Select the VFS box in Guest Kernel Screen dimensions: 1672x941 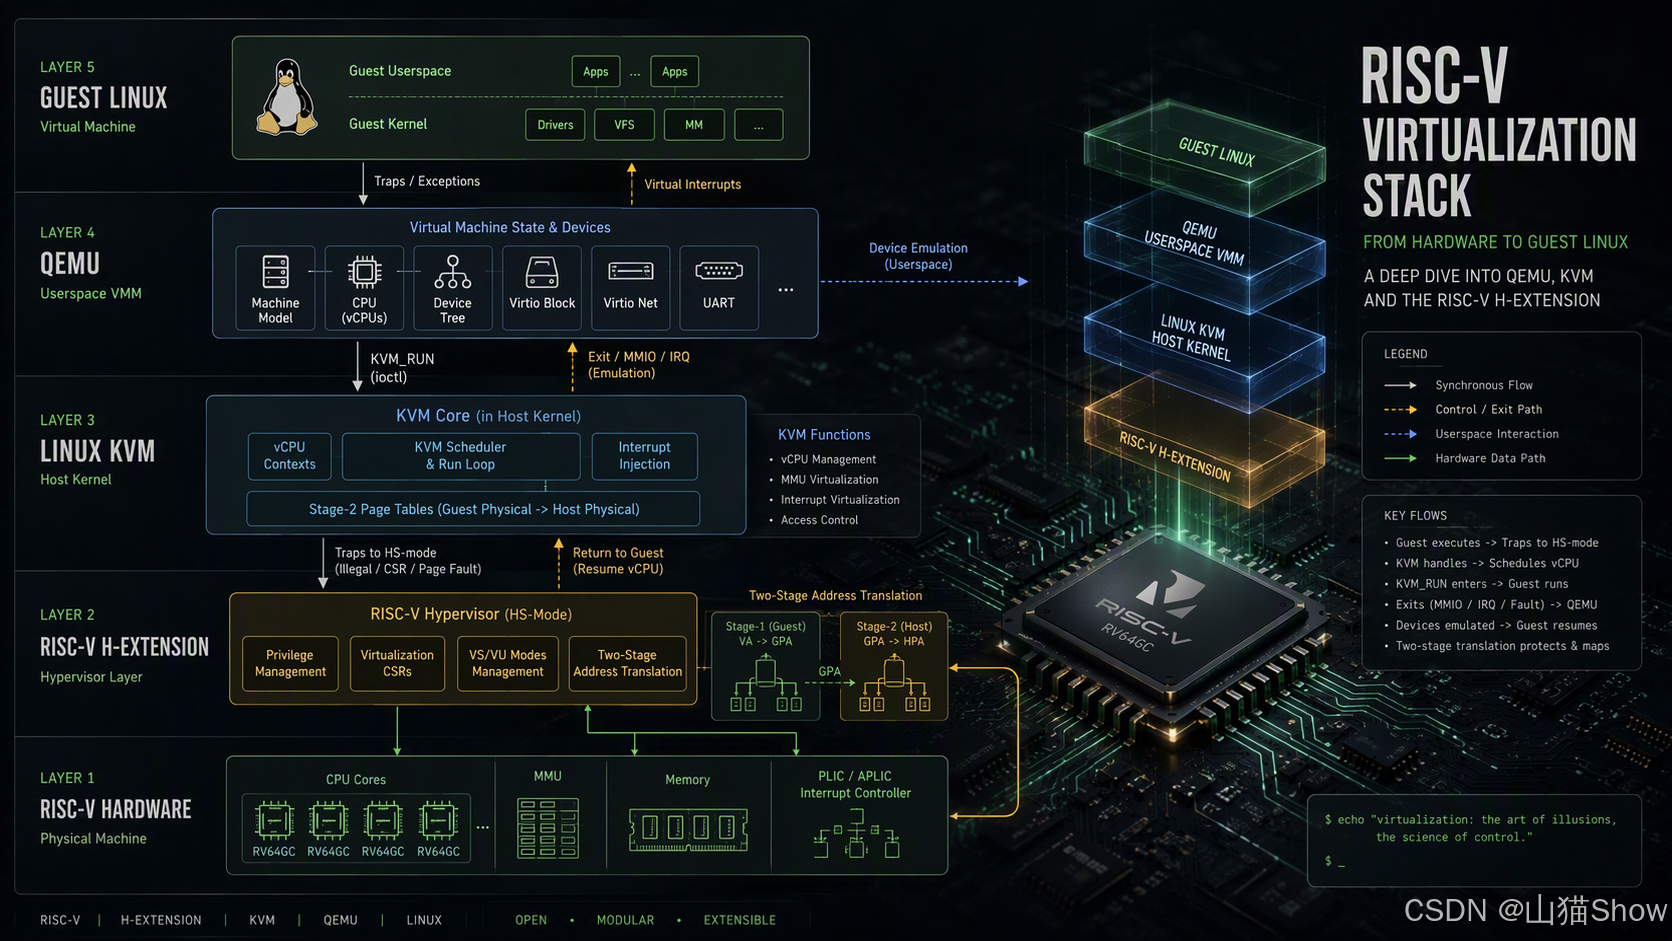[x=624, y=125]
